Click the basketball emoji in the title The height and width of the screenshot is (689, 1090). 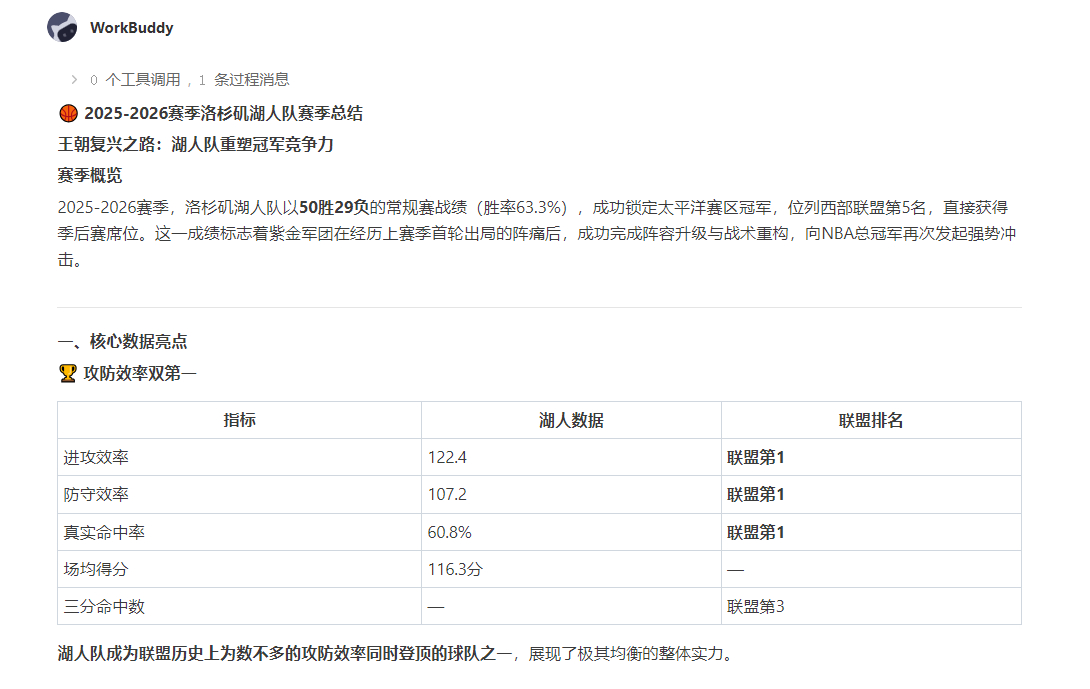pyautogui.click(x=68, y=113)
